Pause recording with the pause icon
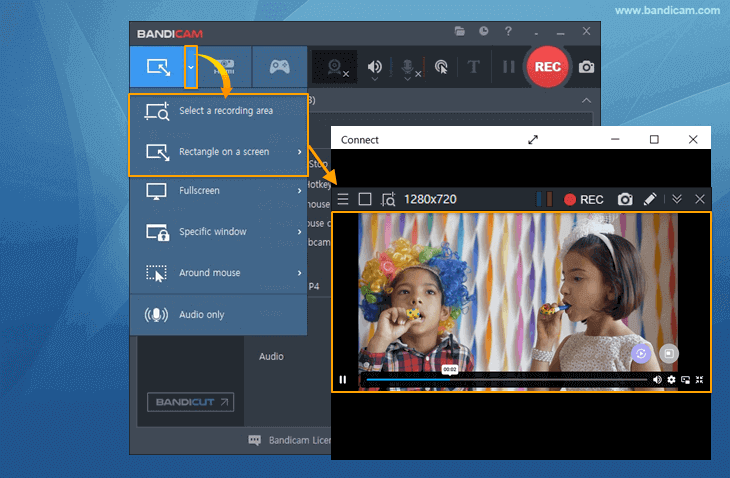Screen dimensions: 730x478 (509, 67)
